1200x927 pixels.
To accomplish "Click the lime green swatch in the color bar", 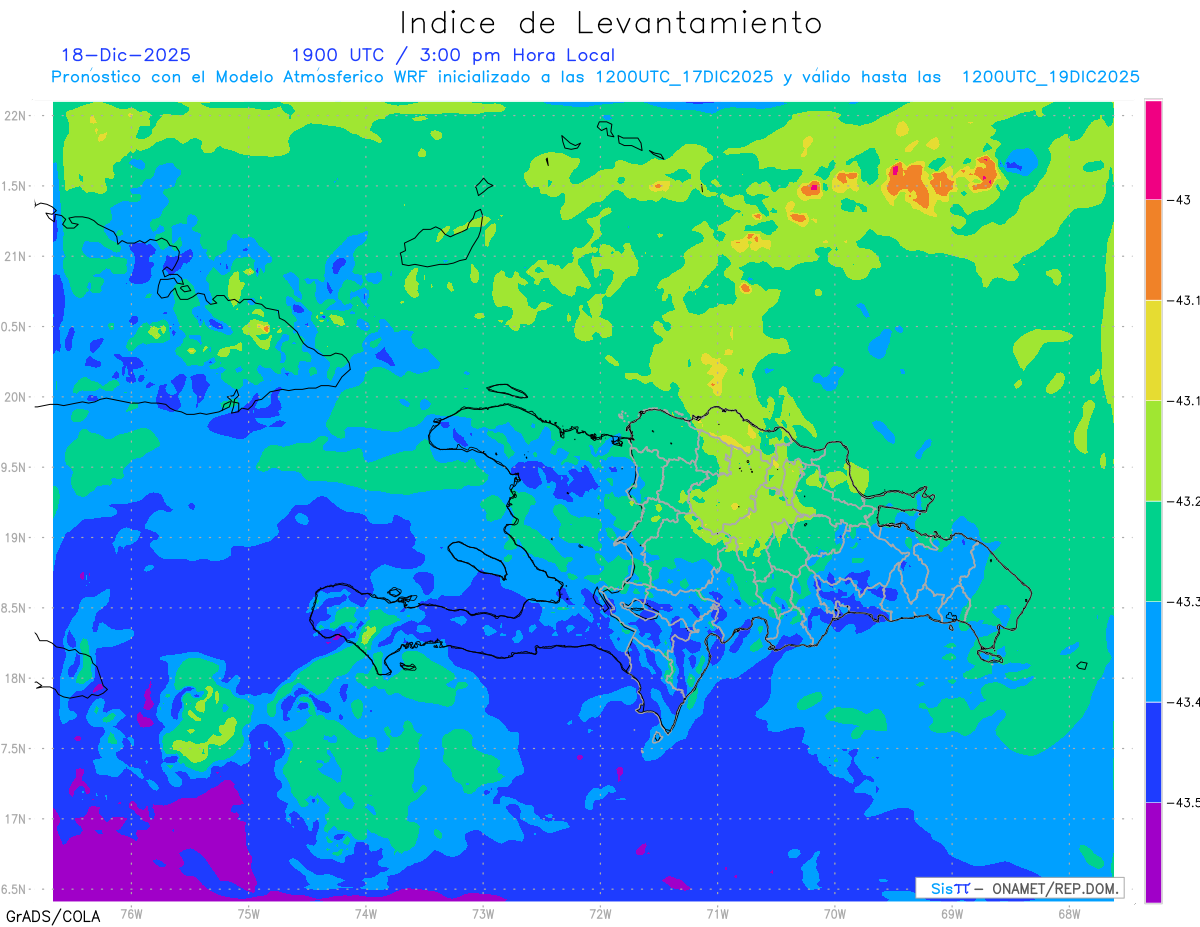I will 1153,450.
